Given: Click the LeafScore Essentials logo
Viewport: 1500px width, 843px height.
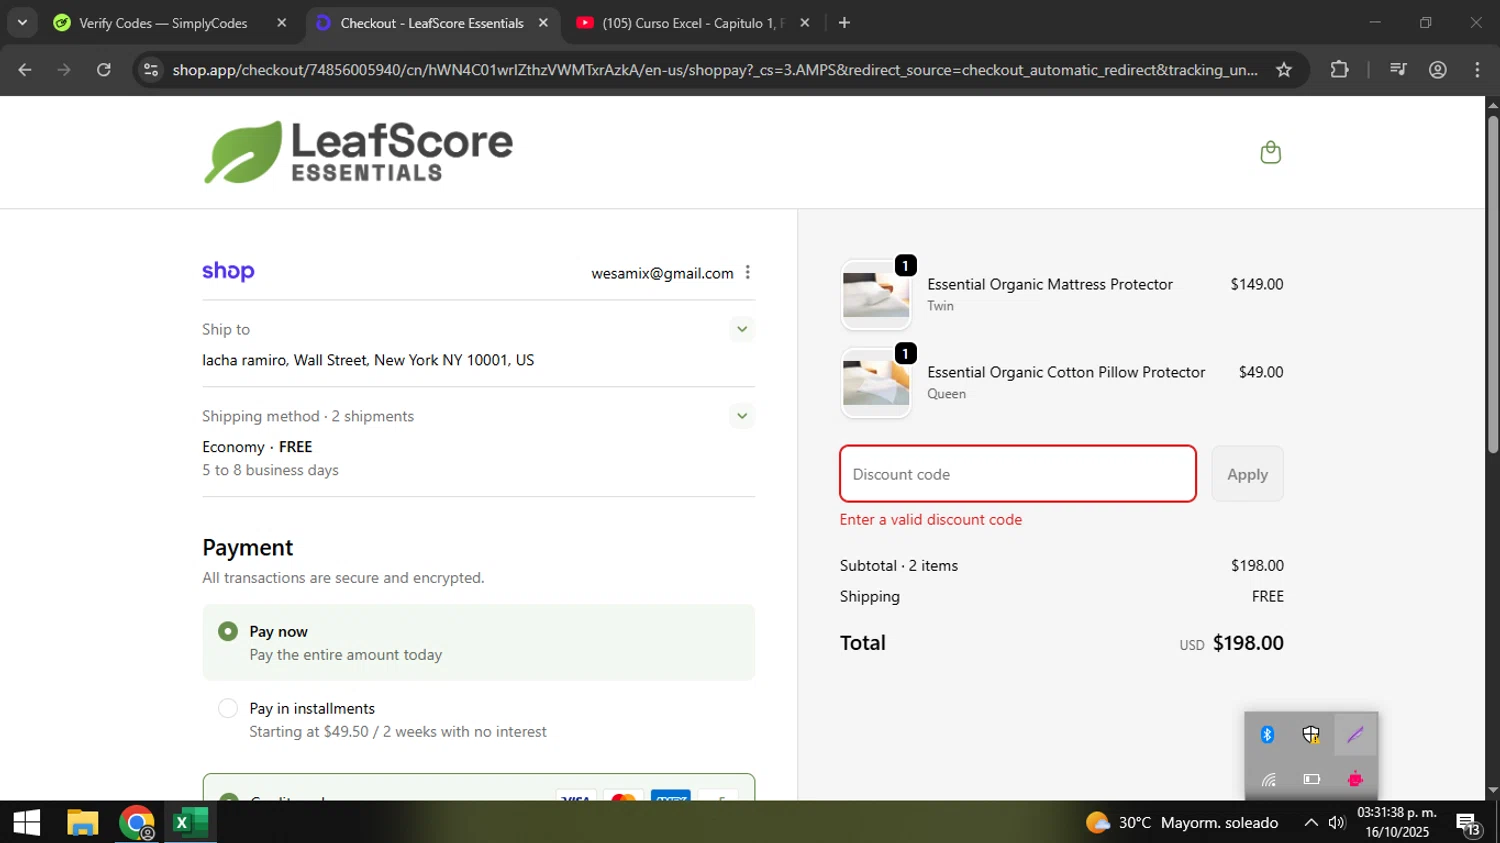Looking at the screenshot, I should click(358, 152).
